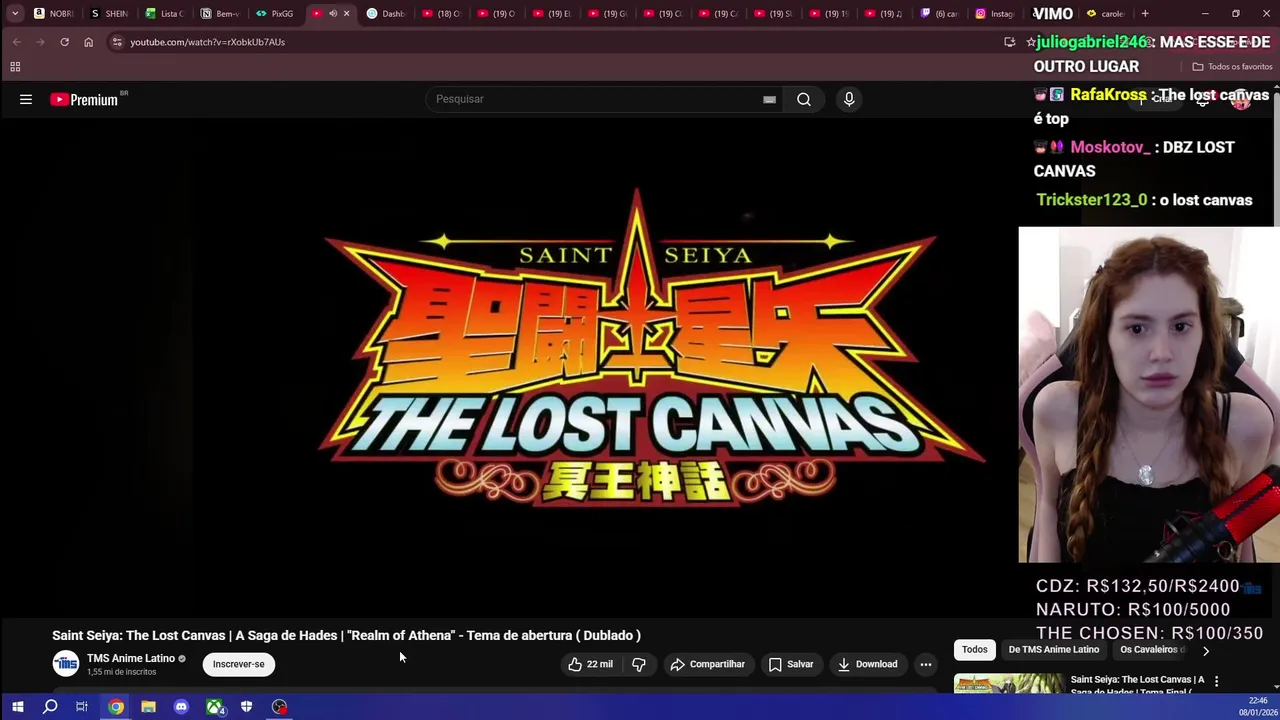Open the apps grid in bookmarks bar
The width and height of the screenshot is (1280, 720).
tap(15, 67)
